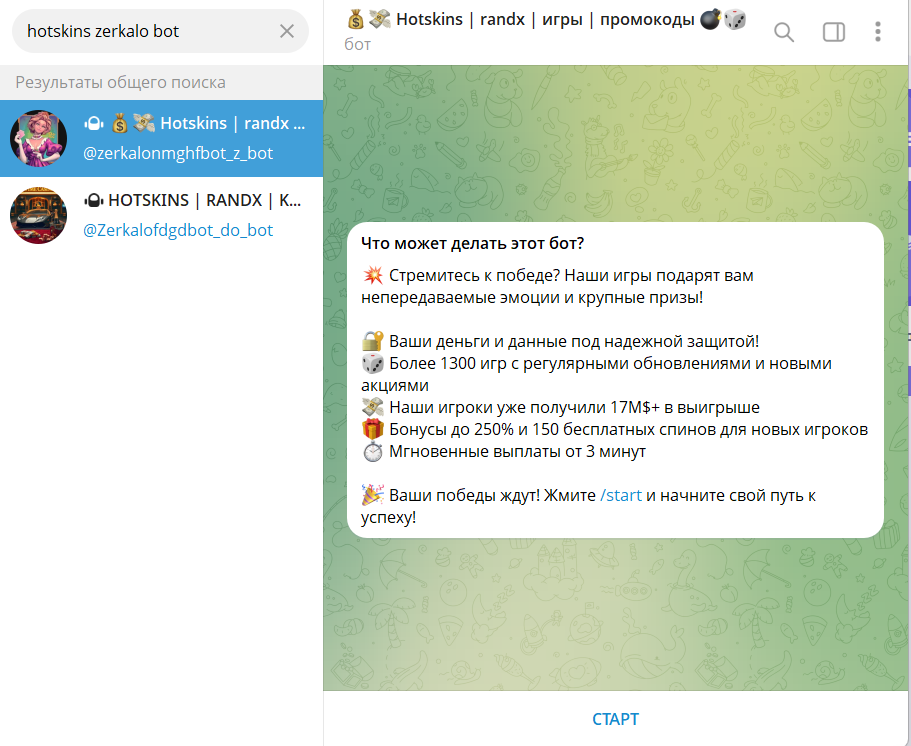Open the in-chat search magnifier icon
911x746 pixels.
[784, 32]
